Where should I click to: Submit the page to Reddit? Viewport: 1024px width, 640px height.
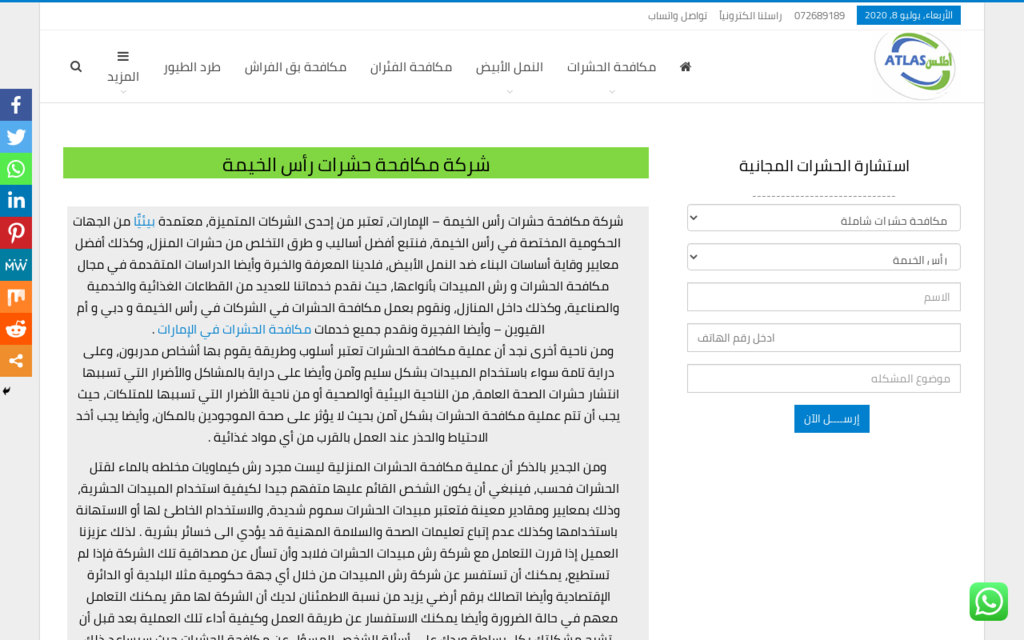tap(16, 328)
